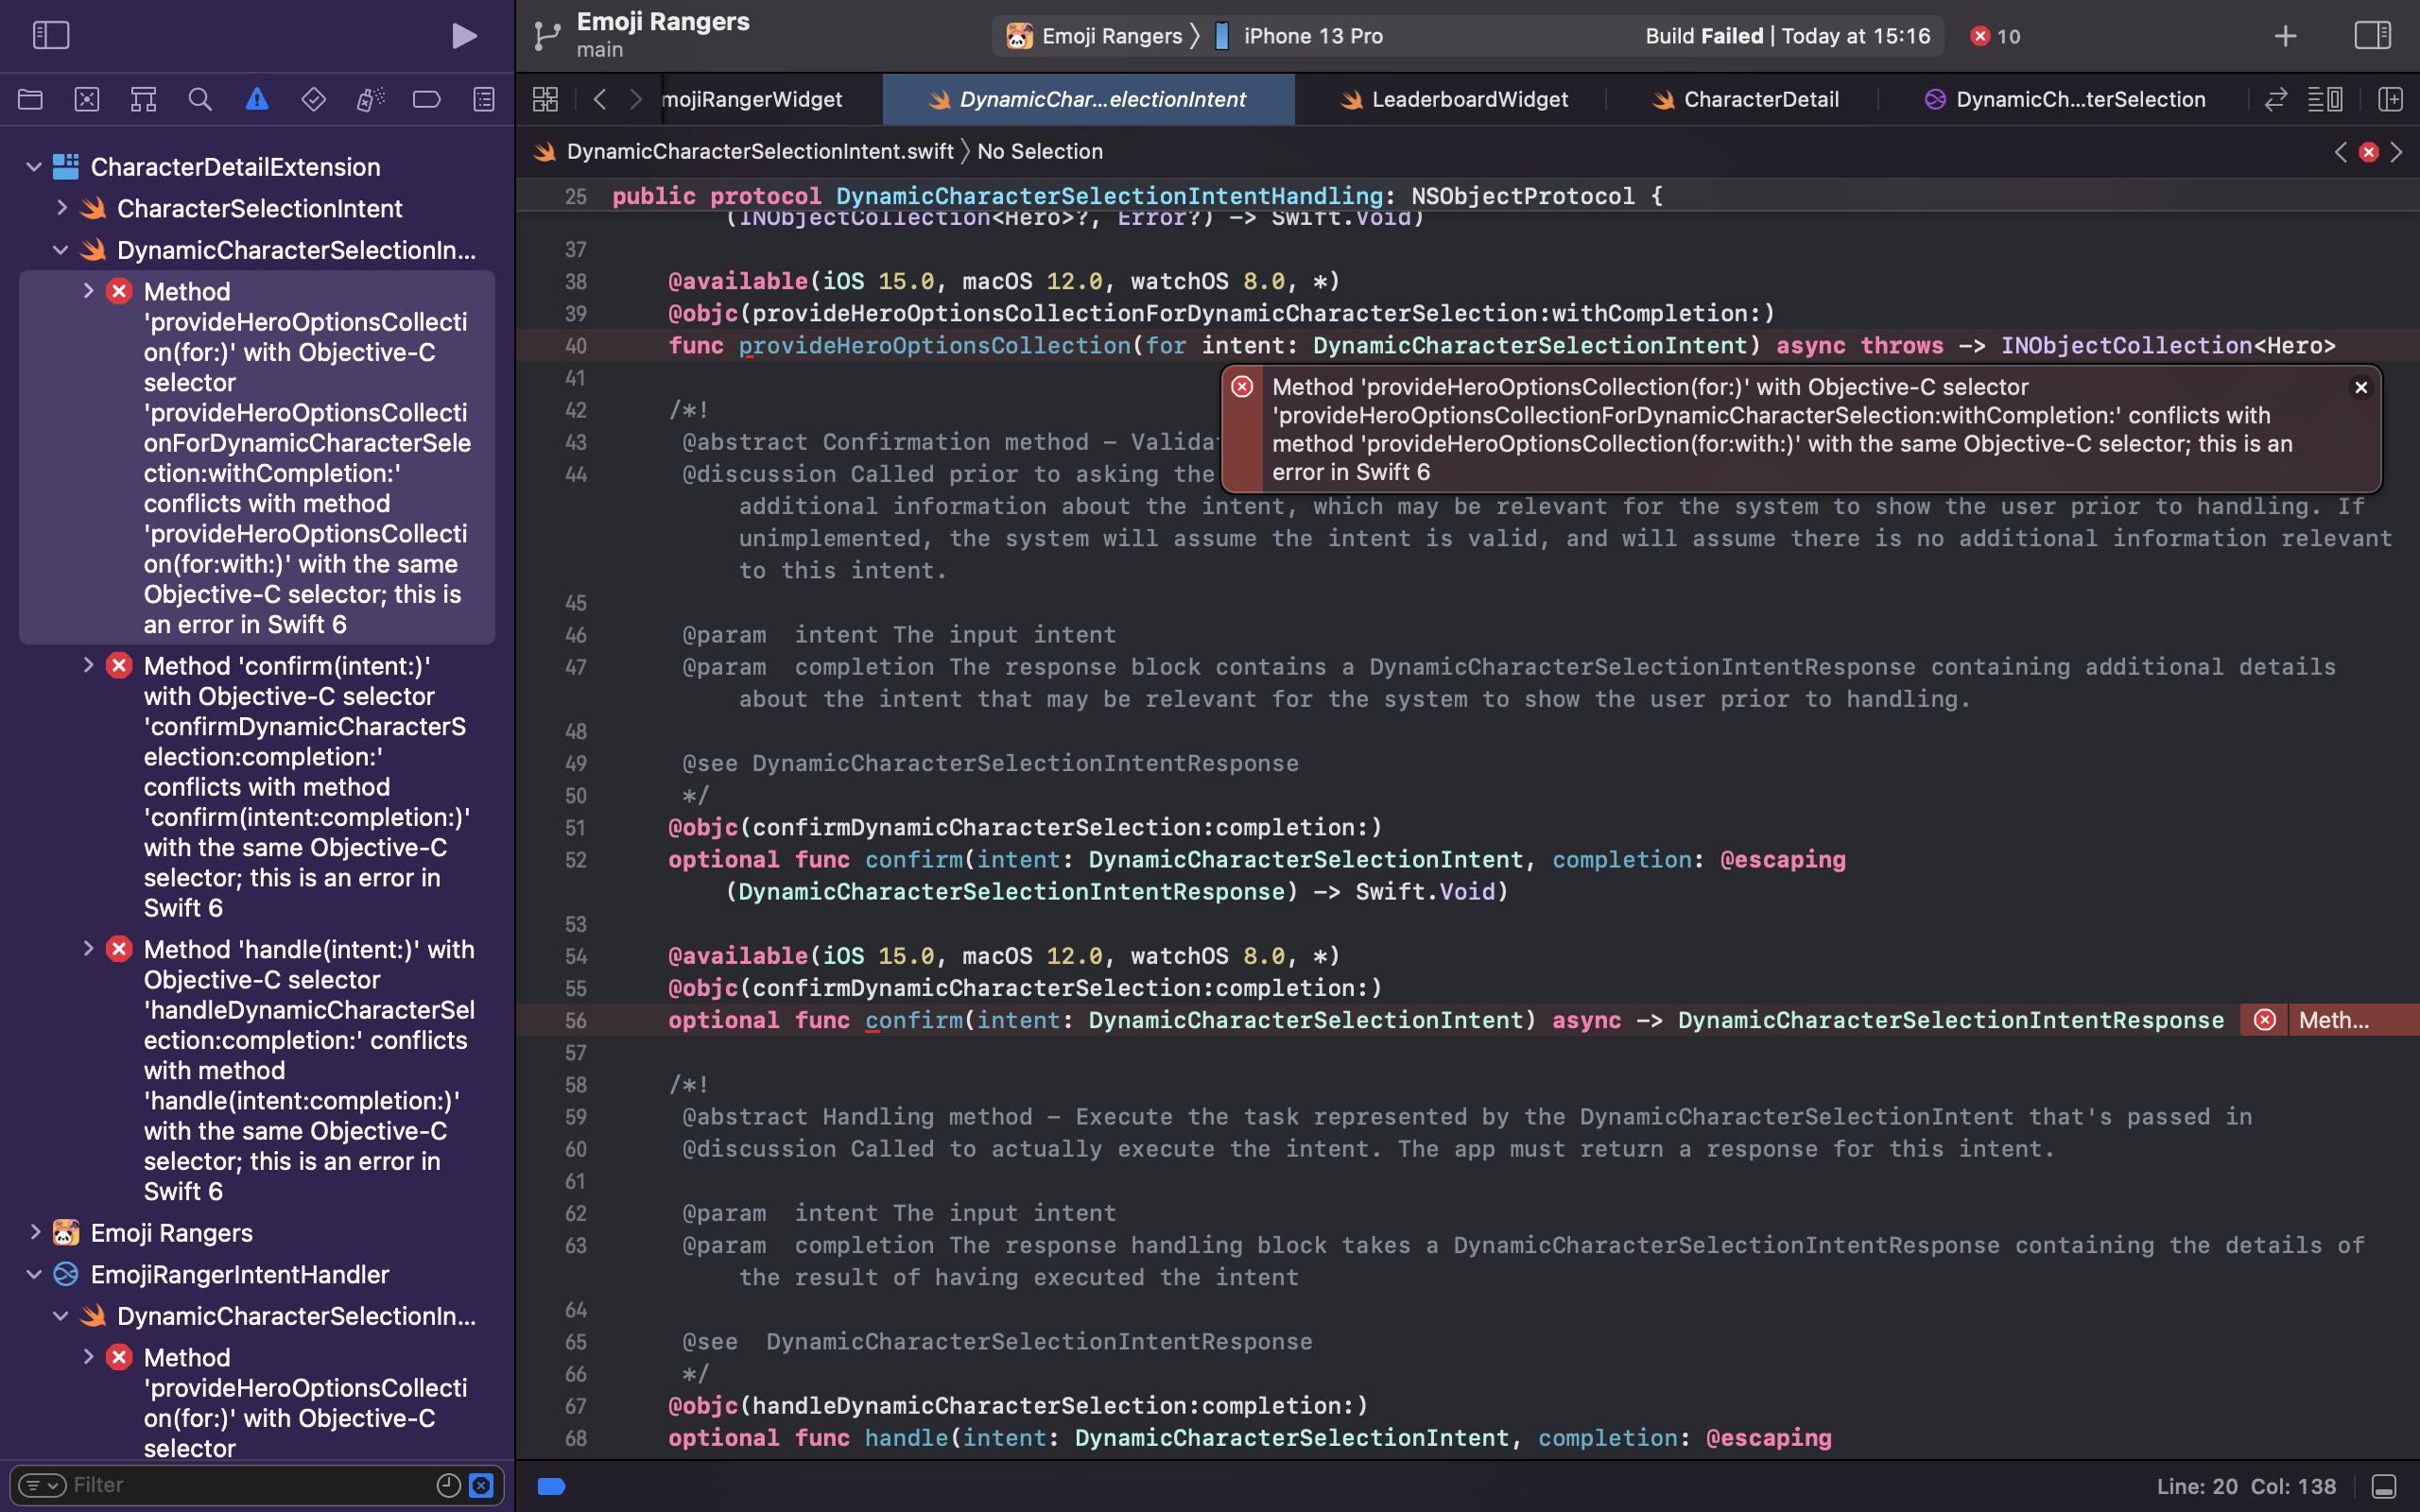
Task: Click the iPhone 13 Pro destination selector
Action: coord(1312,36)
